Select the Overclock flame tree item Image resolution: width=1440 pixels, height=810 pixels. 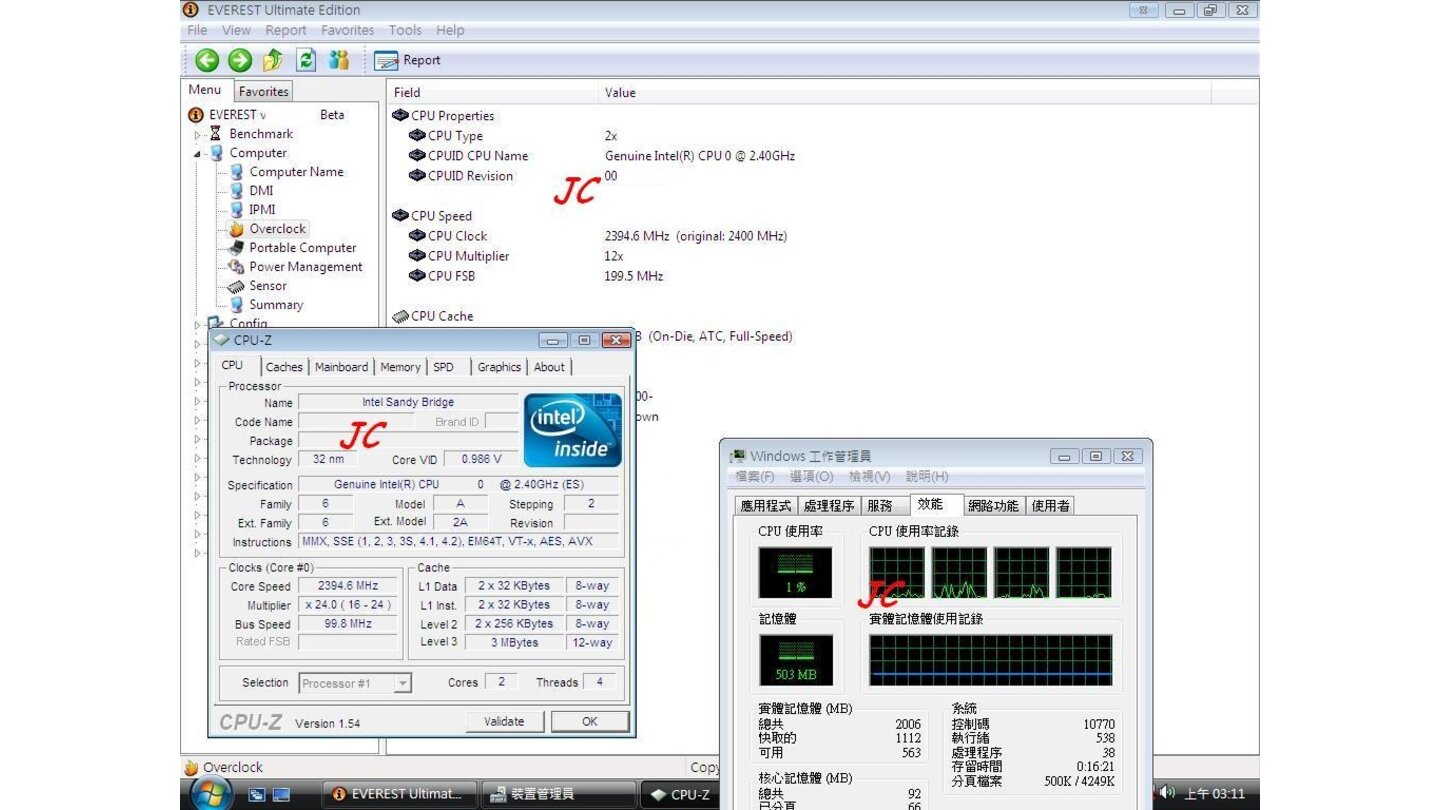click(x=267, y=229)
